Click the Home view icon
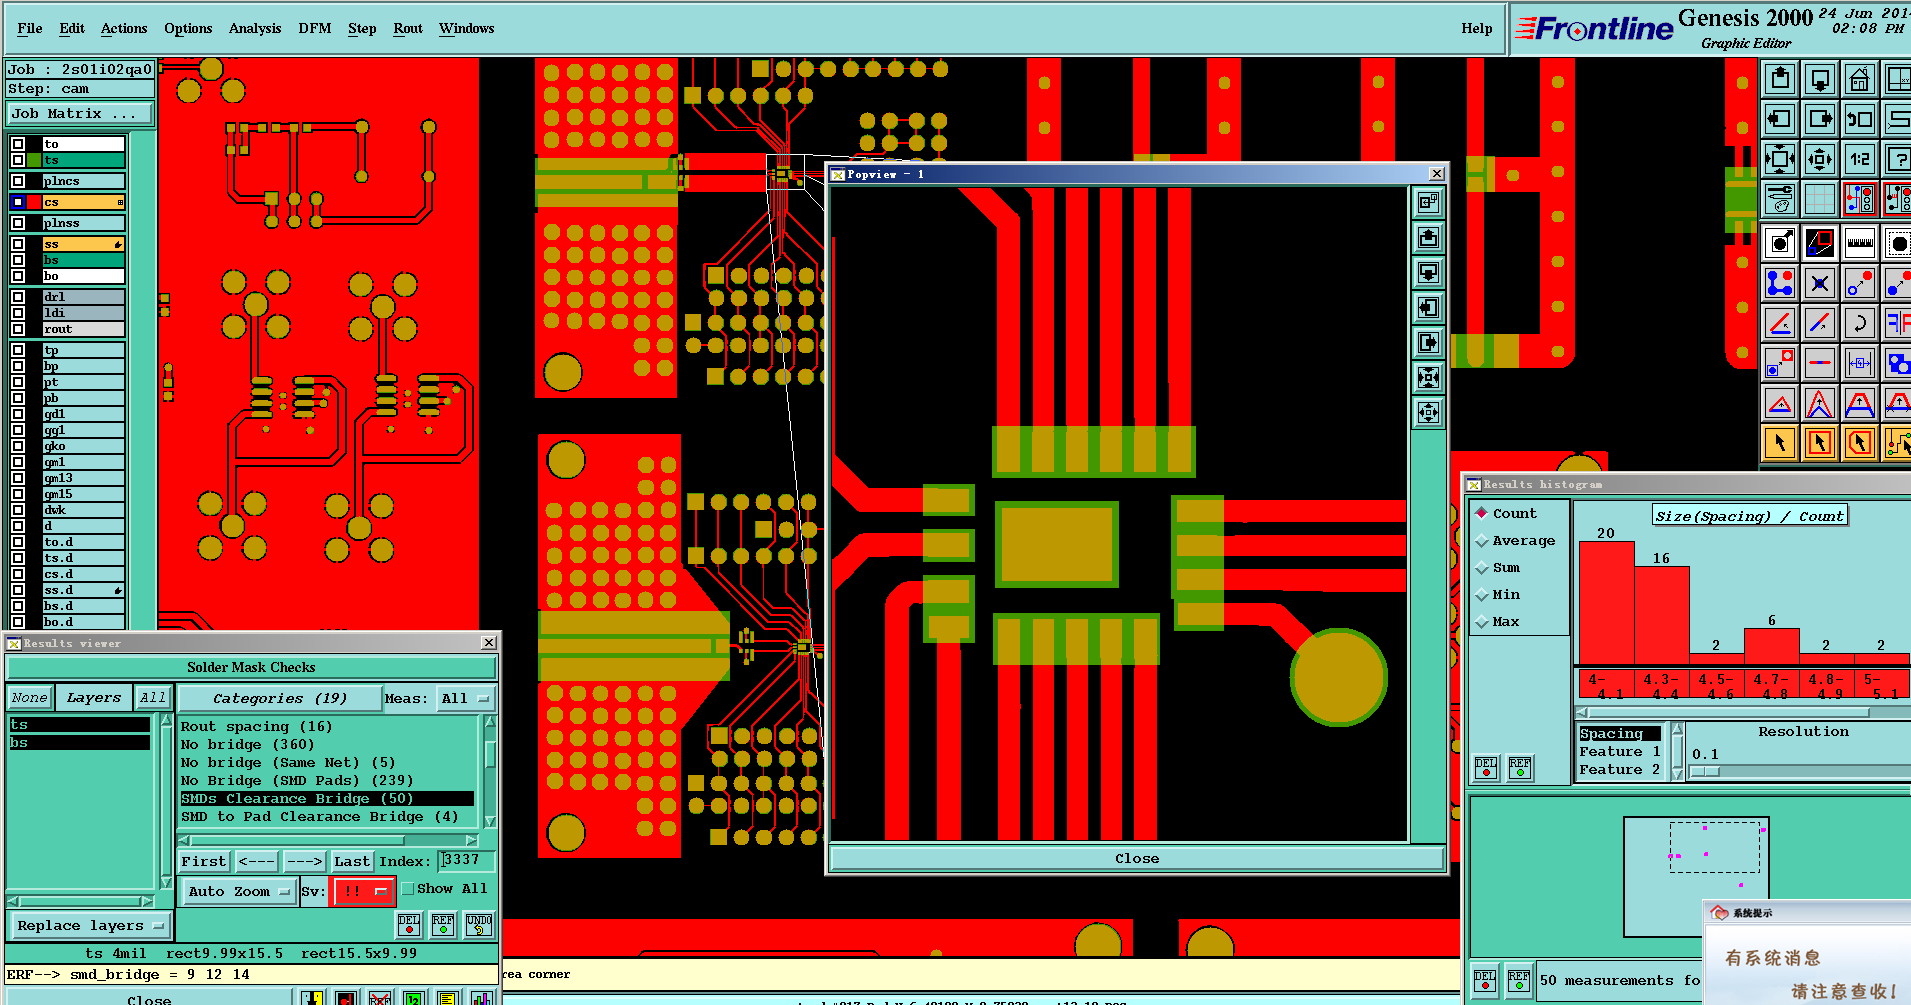 1859,79
